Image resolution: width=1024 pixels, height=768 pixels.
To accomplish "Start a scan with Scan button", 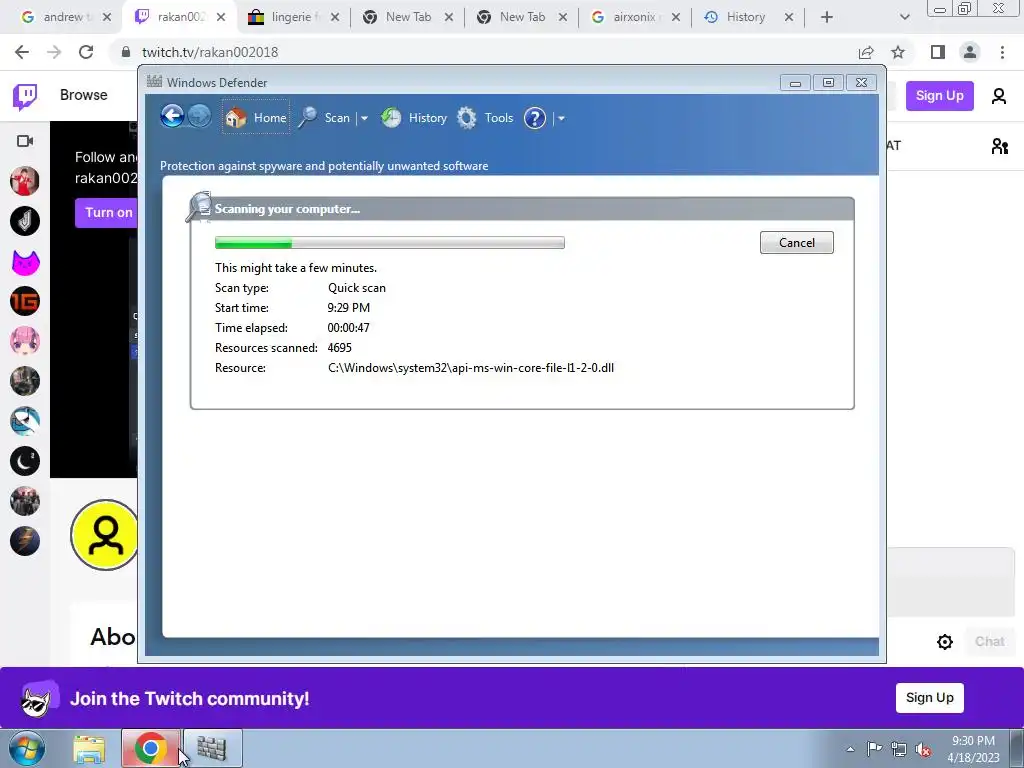I will pos(326,118).
